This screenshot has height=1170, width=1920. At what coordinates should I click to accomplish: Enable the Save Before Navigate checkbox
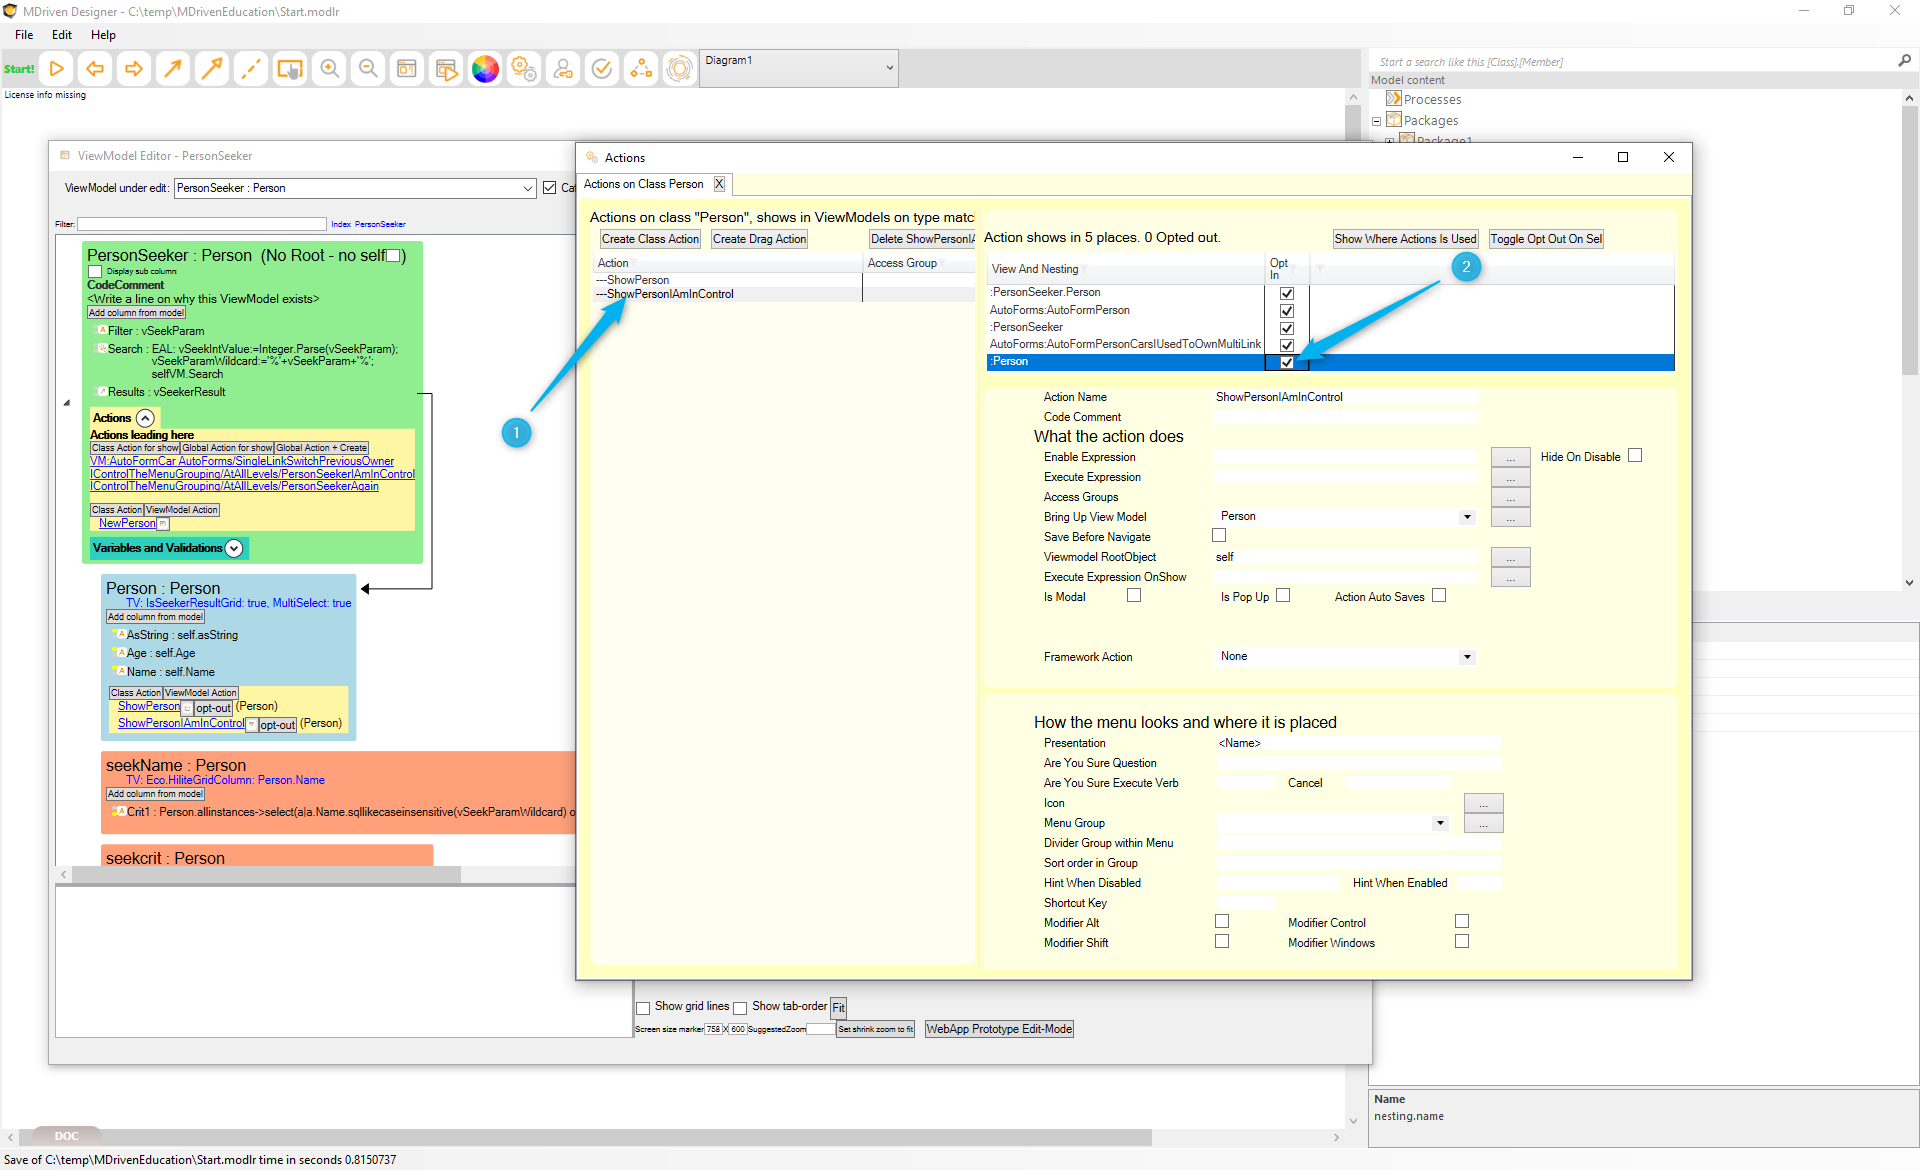pyautogui.click(x=1219, y=536)
